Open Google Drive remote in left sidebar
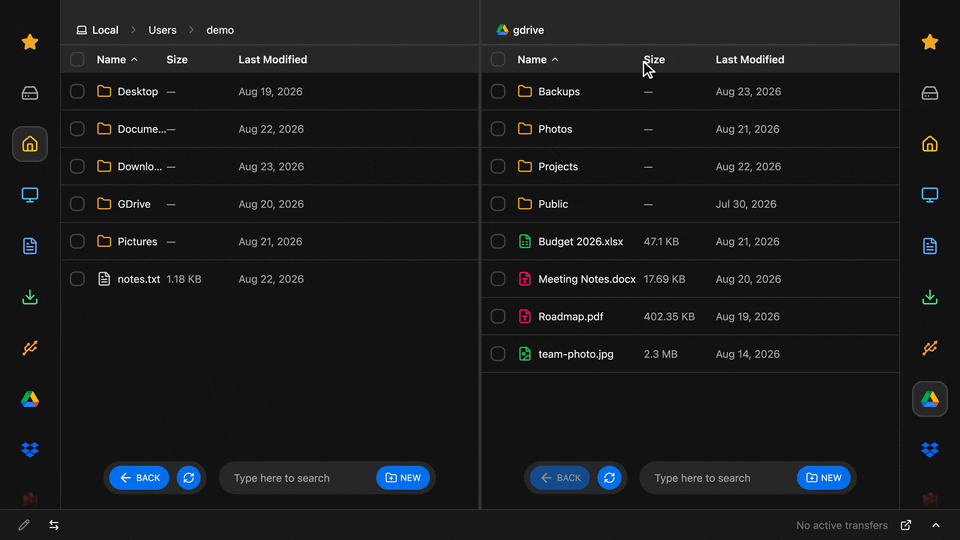The image size is (960, 540). 30,399
